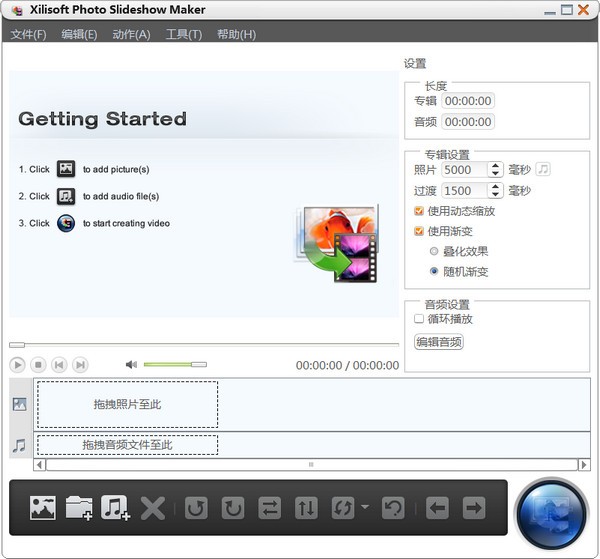Click the 编辑音频 button
Image resolution: width=600 pixels, height=559 pixels.
coord(439,342)
